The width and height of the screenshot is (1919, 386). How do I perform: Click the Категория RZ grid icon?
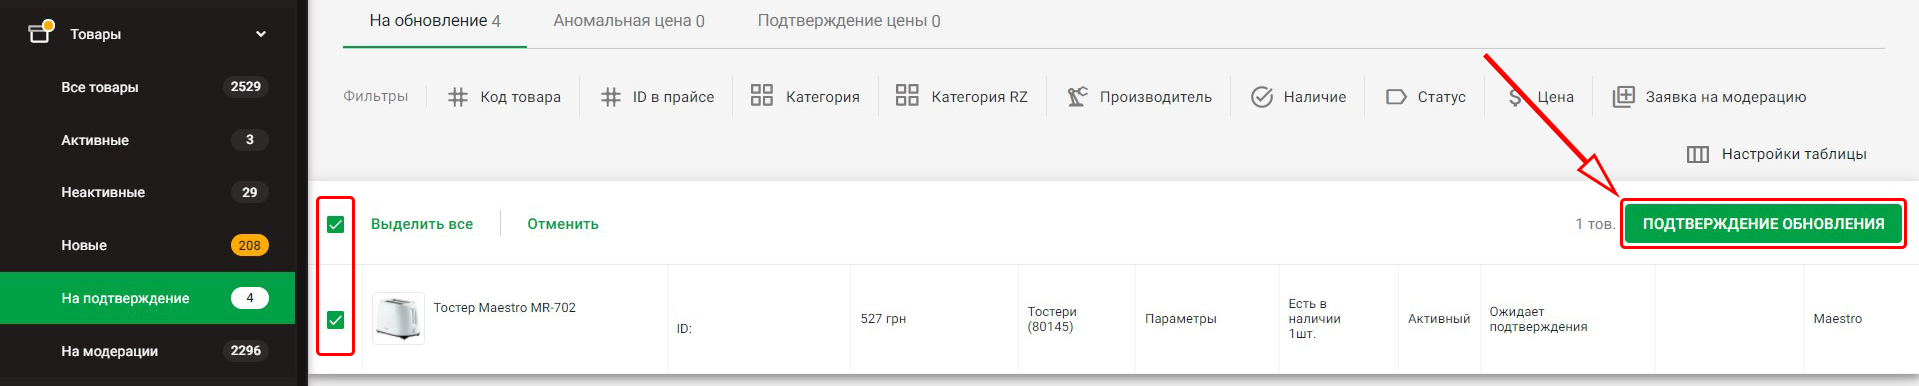[907, 95]
